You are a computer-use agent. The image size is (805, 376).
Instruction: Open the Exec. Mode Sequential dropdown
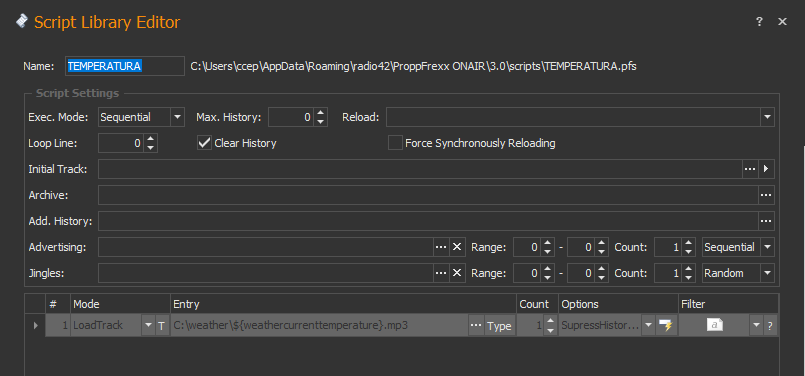coord(177,117)
